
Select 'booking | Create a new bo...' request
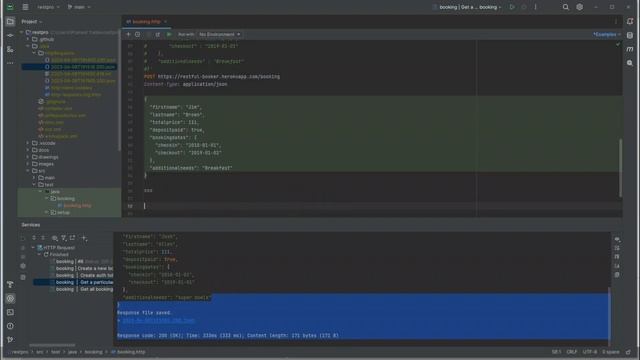84,269
